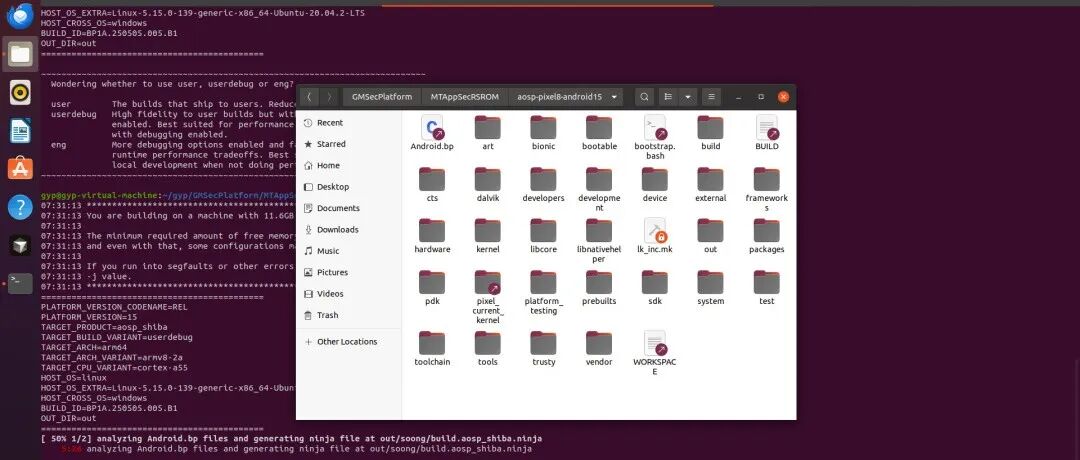The width and height of the screenshot is (1080, 460).
Task: Open the file manager hamburger menu
Action: pyautogui.click(x=712, y=97)
